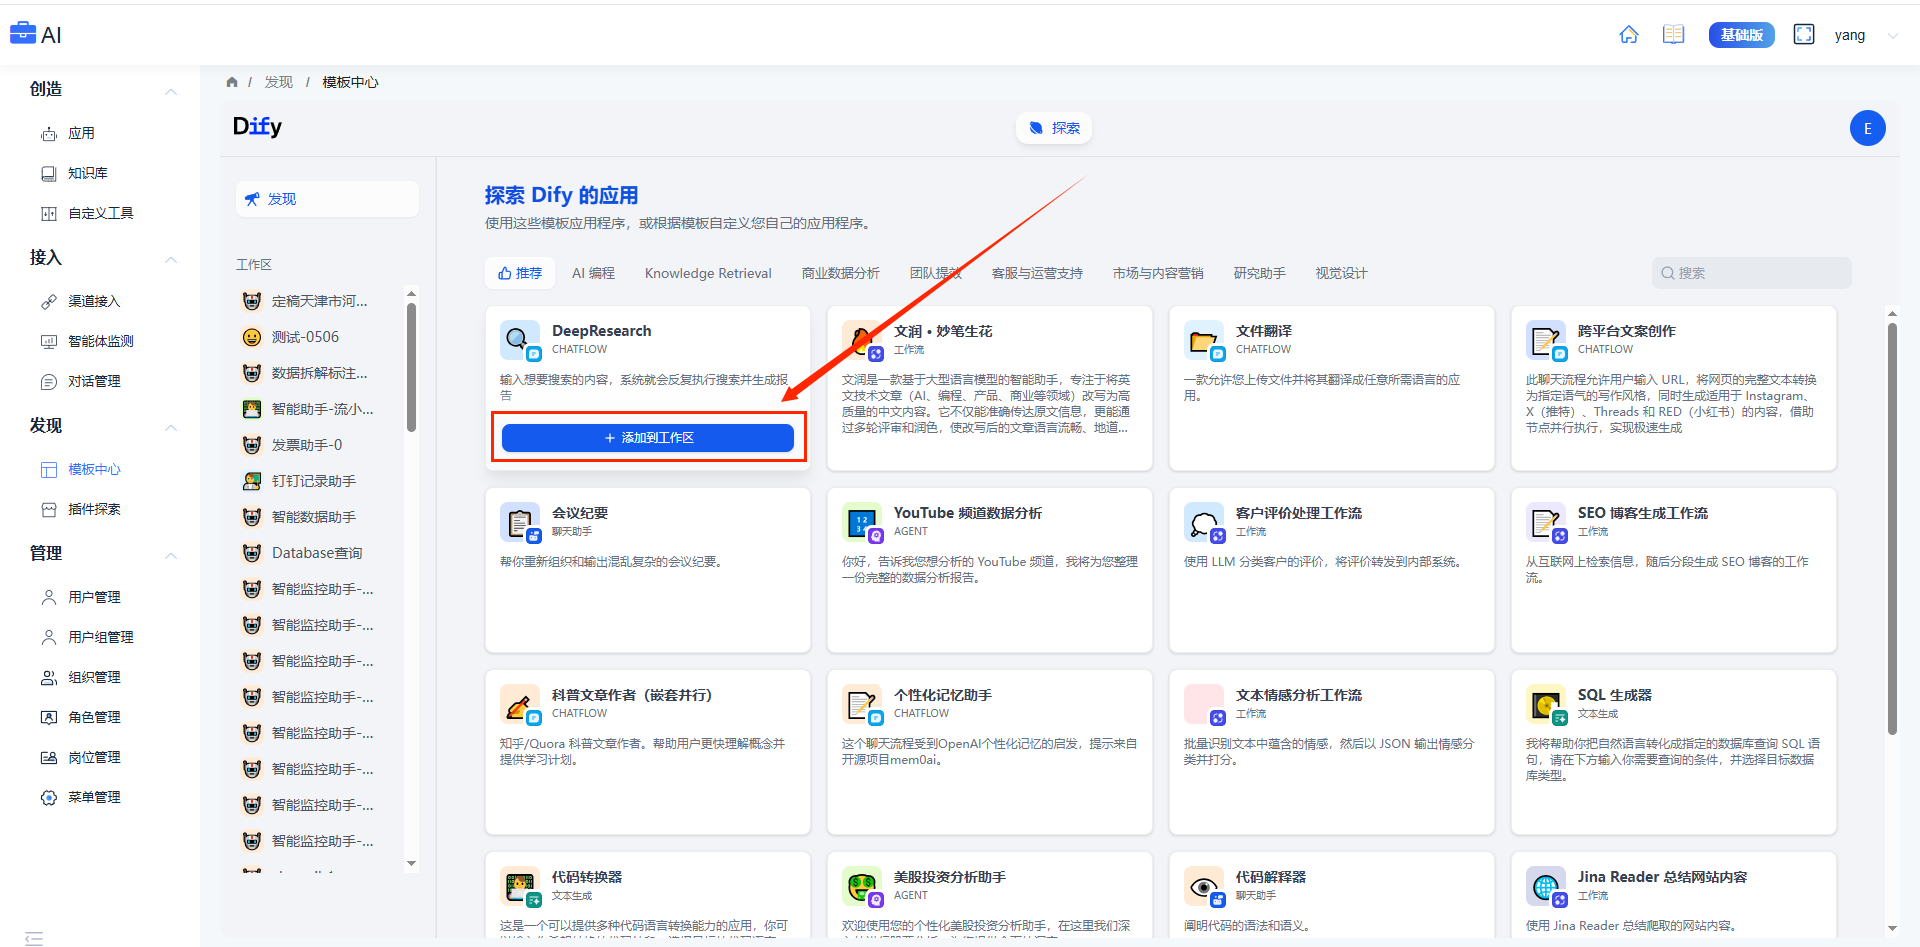
Task: Click the DeepResearch app icon
Action: point(520,340)
